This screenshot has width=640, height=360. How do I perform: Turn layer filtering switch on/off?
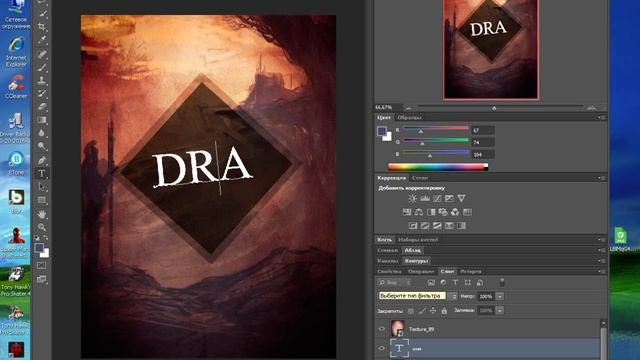pos(502,282)
